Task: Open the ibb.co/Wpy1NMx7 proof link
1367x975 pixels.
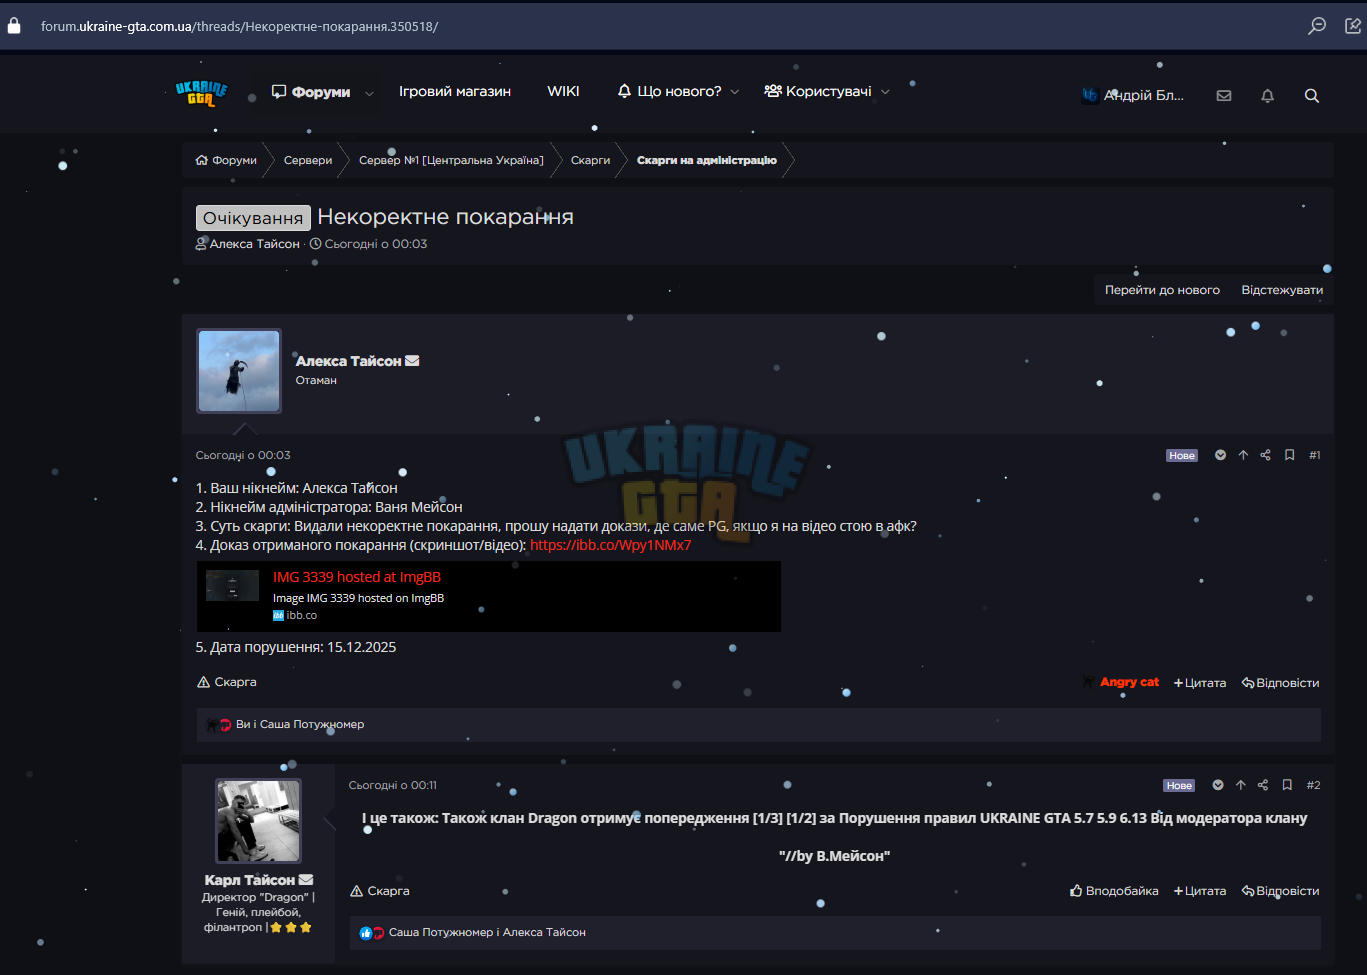Action: pyautogui.click(x=610, y=545)
